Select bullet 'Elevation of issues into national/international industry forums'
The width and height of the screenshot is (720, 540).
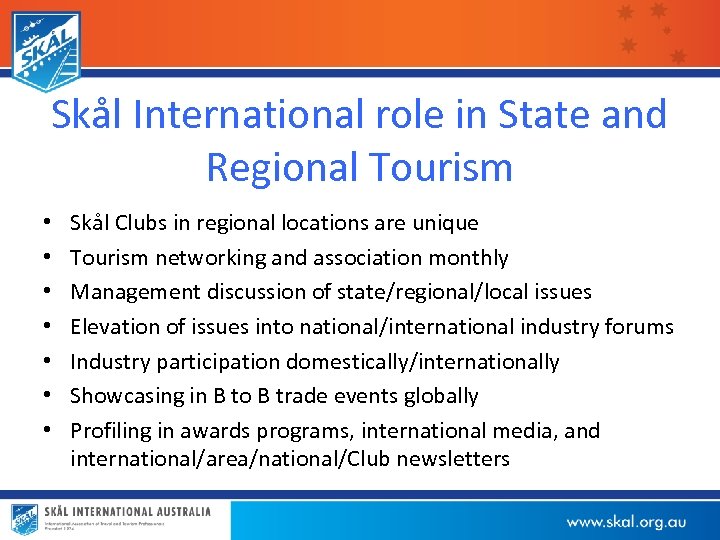point(371,327)
